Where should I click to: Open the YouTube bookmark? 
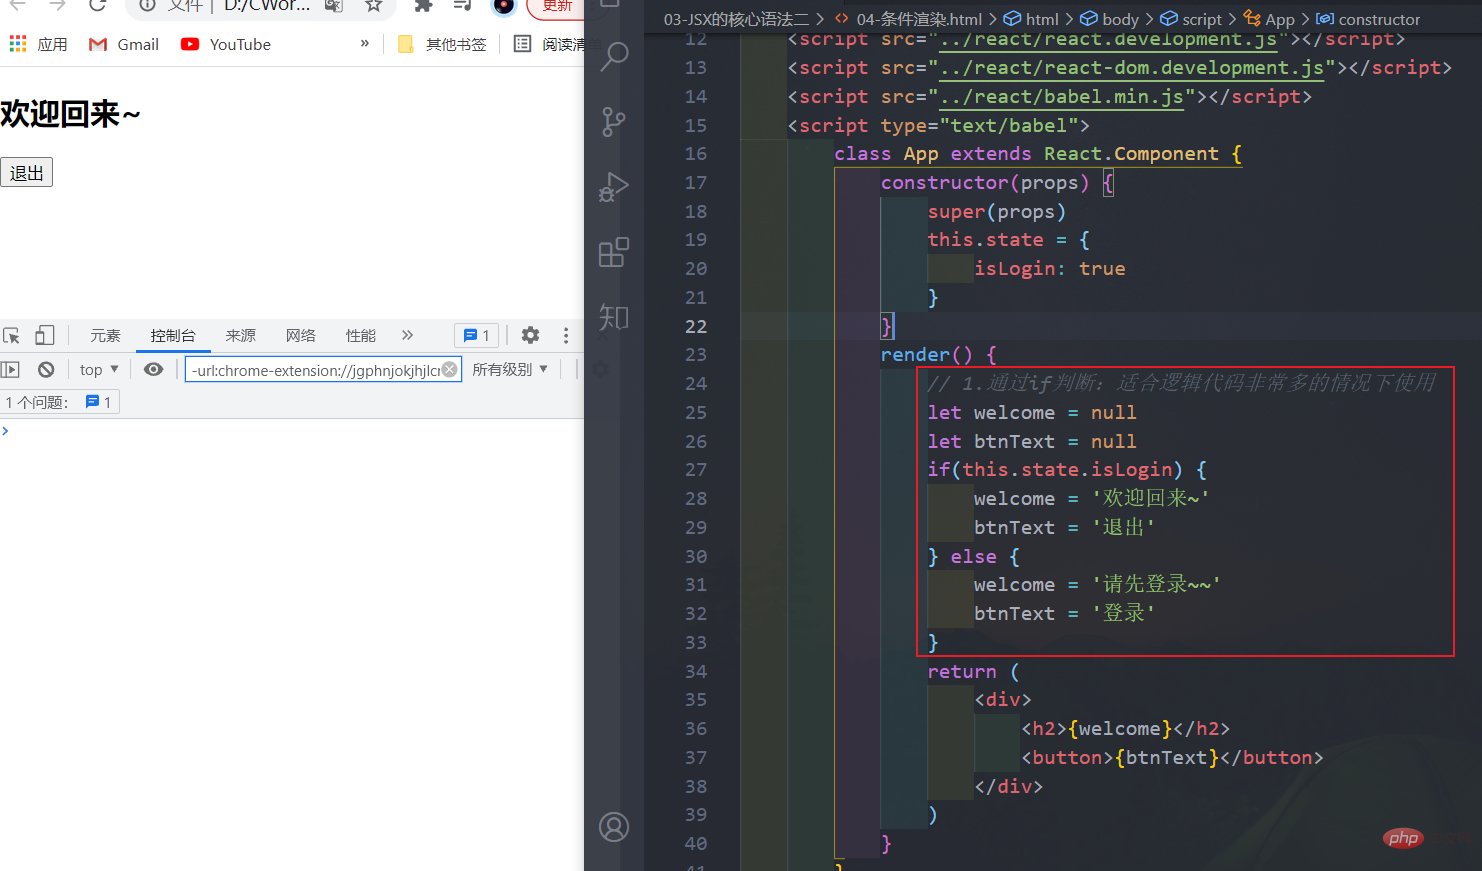click(226, 44)
